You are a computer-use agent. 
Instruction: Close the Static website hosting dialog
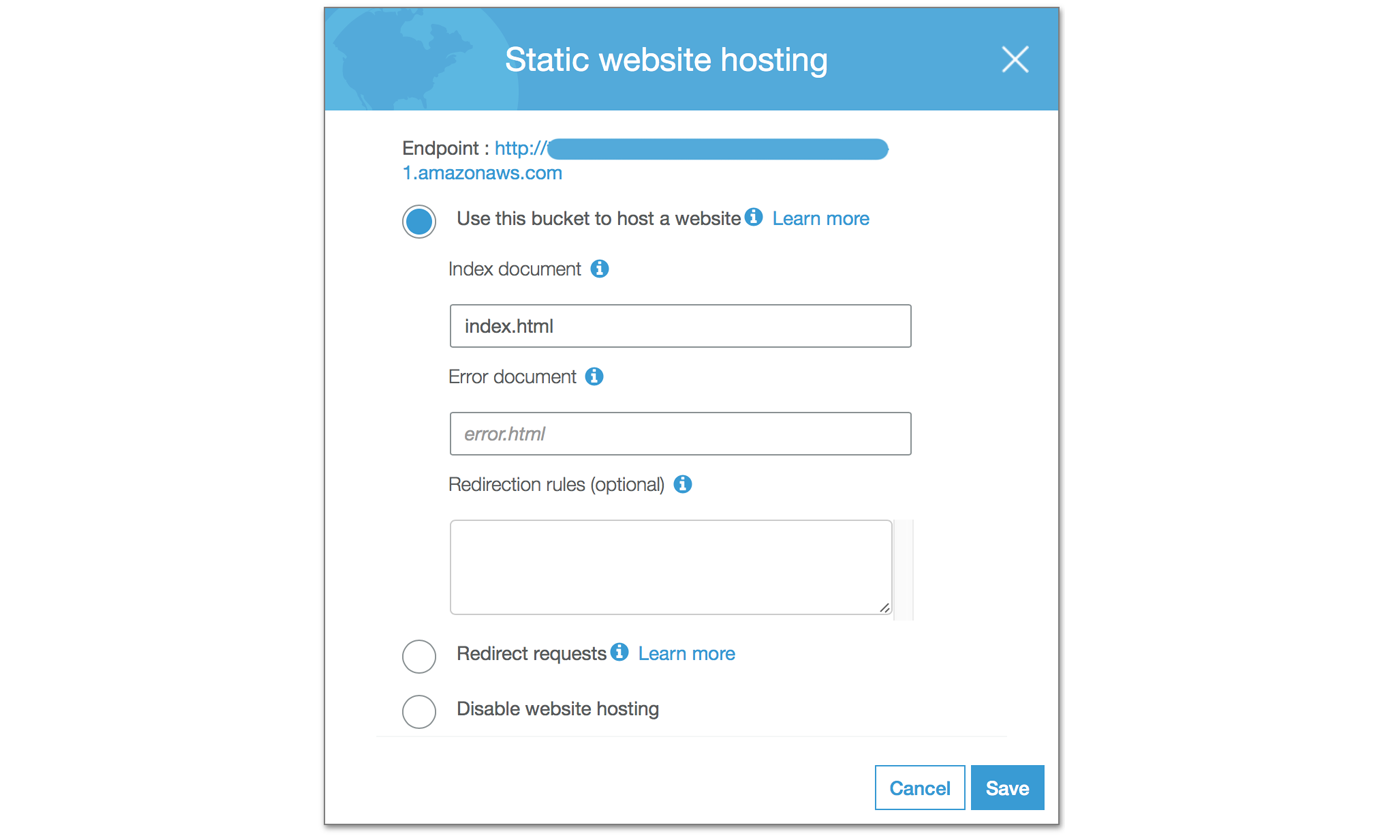tap(1015, 59)
